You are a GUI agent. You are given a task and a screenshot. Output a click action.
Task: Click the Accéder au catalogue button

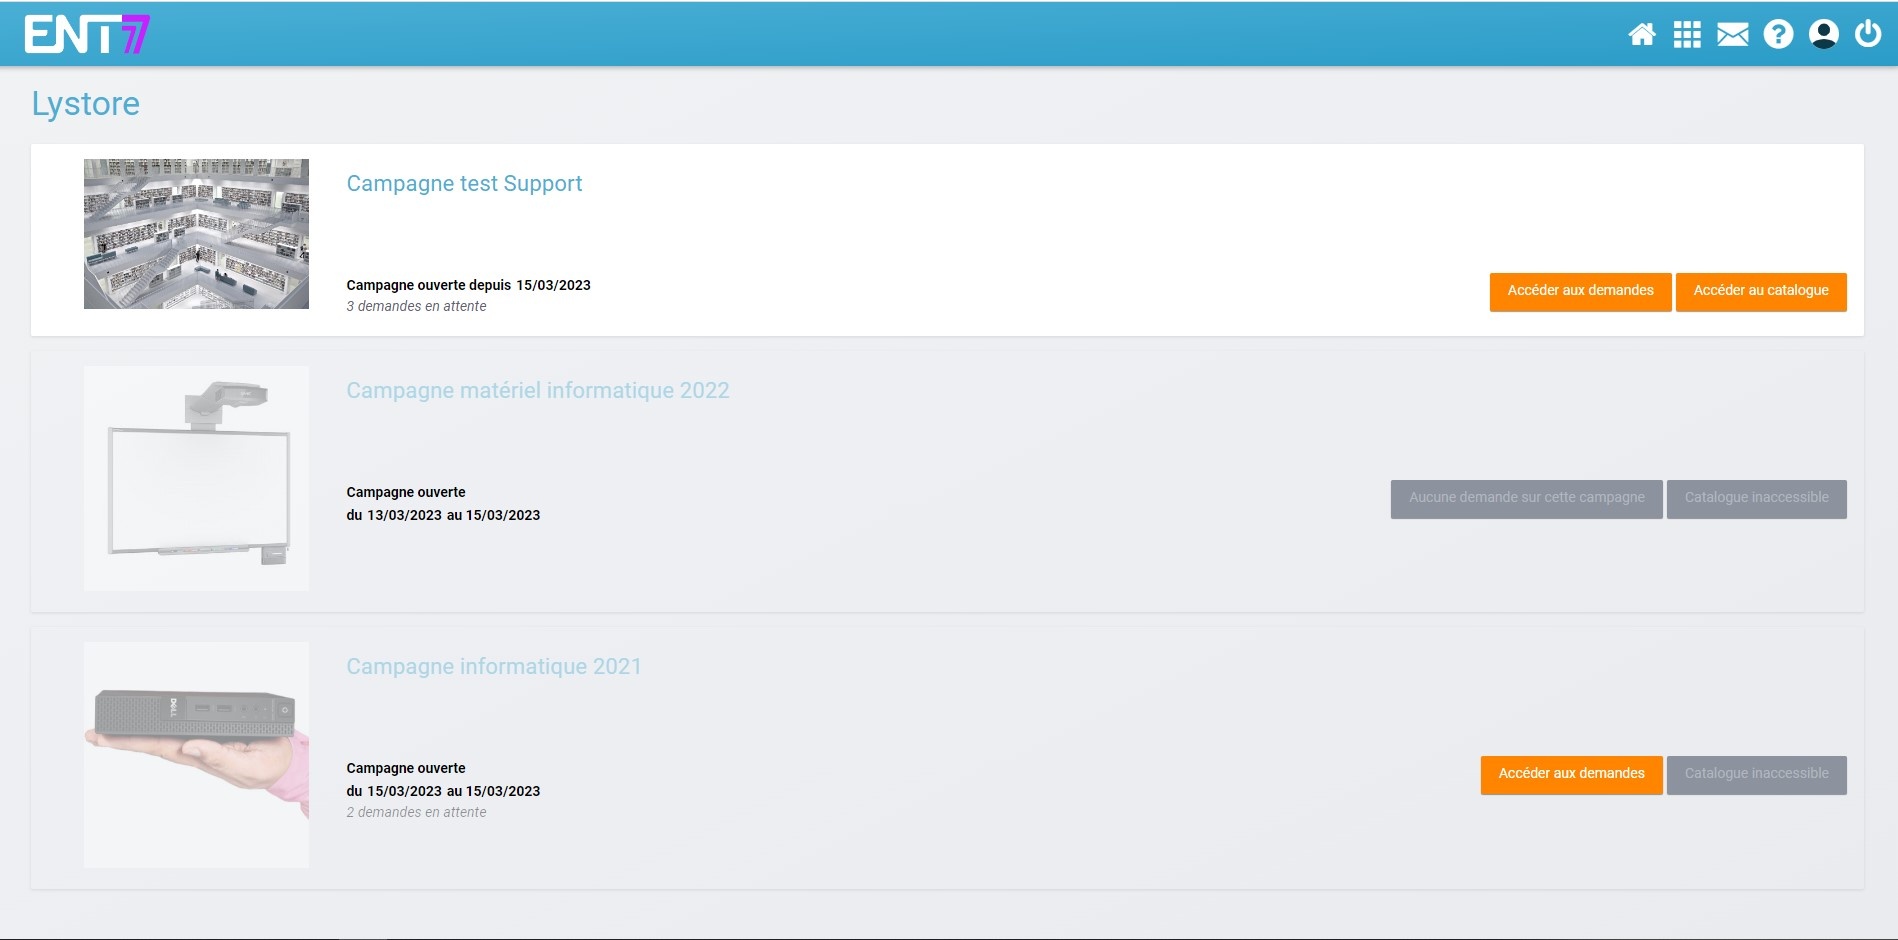pyautogui.click(x=1760, y=291)
